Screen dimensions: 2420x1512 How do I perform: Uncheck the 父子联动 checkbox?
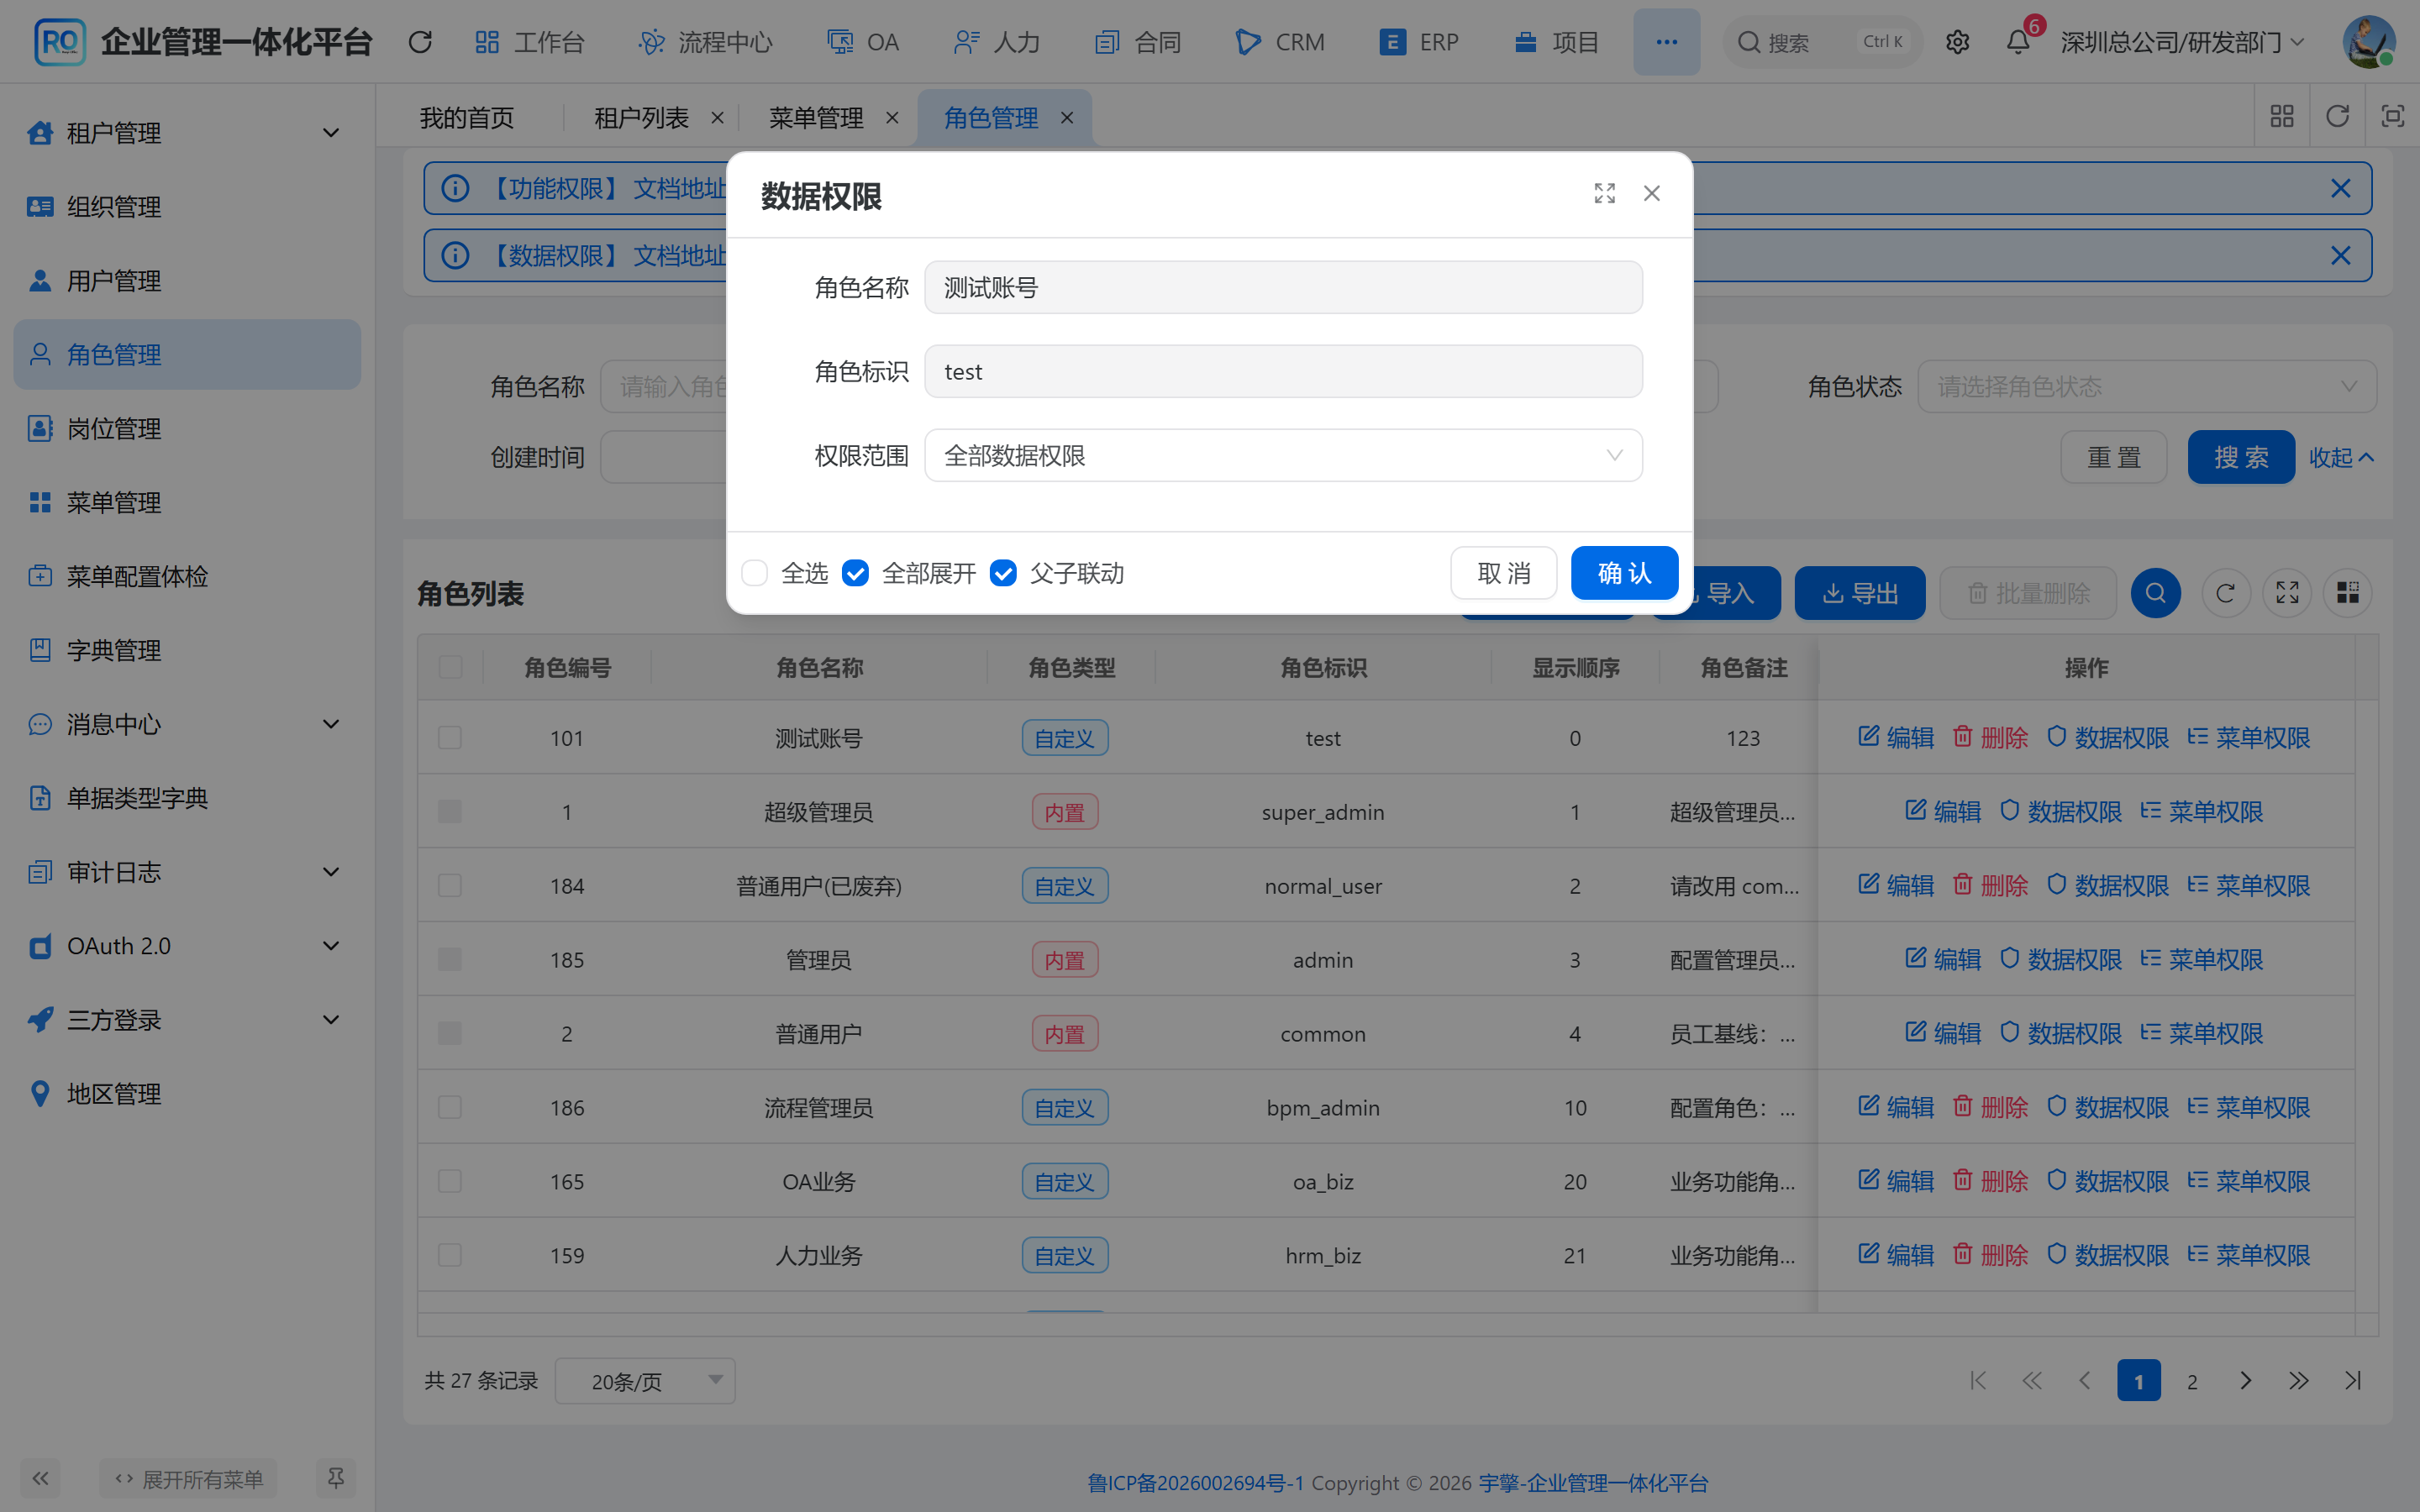point(1003,573)
